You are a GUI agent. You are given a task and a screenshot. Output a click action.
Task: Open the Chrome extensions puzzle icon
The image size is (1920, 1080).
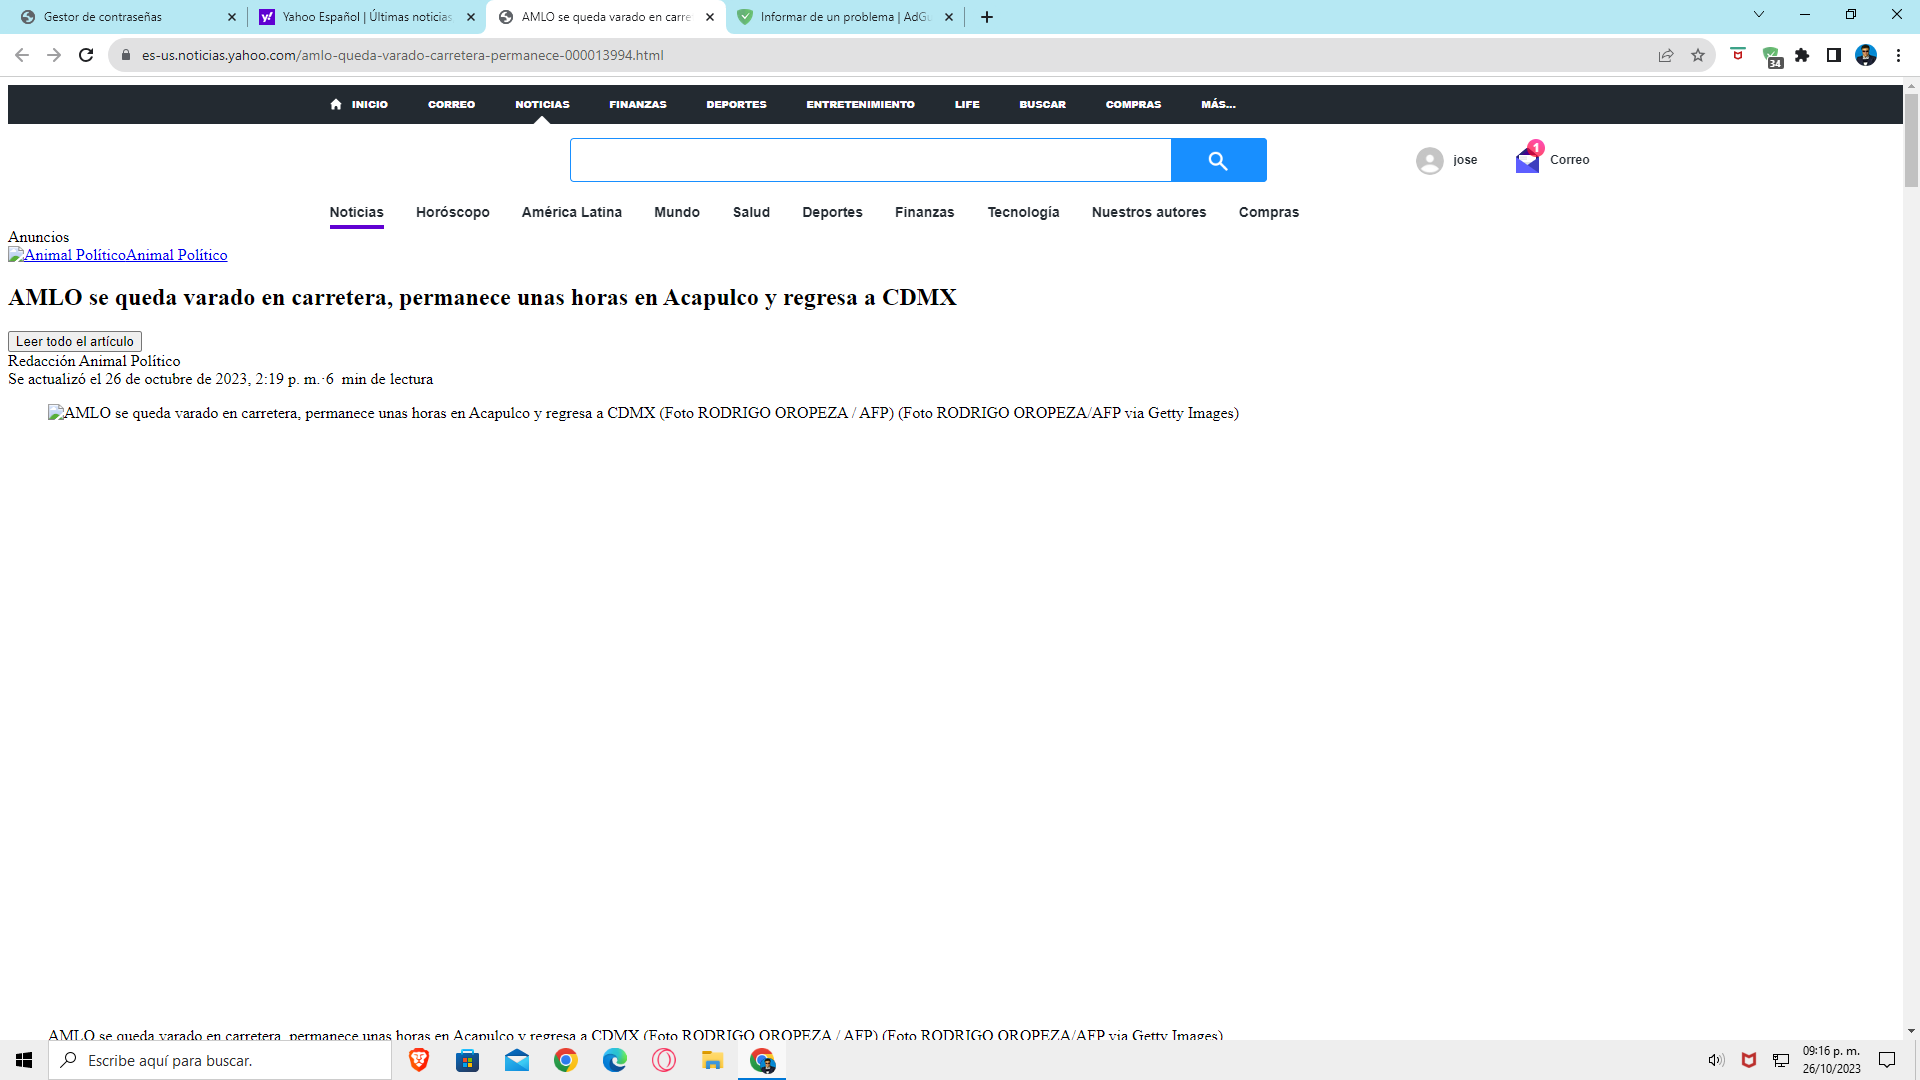[1803, 55]
